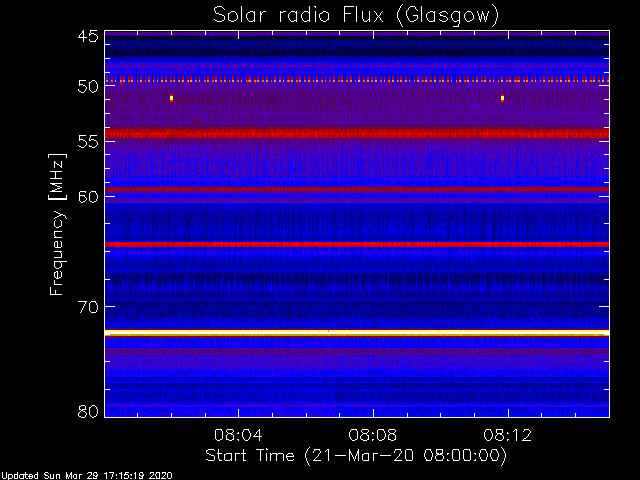This screenshot has width=640, height=480.
Task: Click the "Start Time (21-Mar-20 08:00:00)" label
Action: (356, 456)
